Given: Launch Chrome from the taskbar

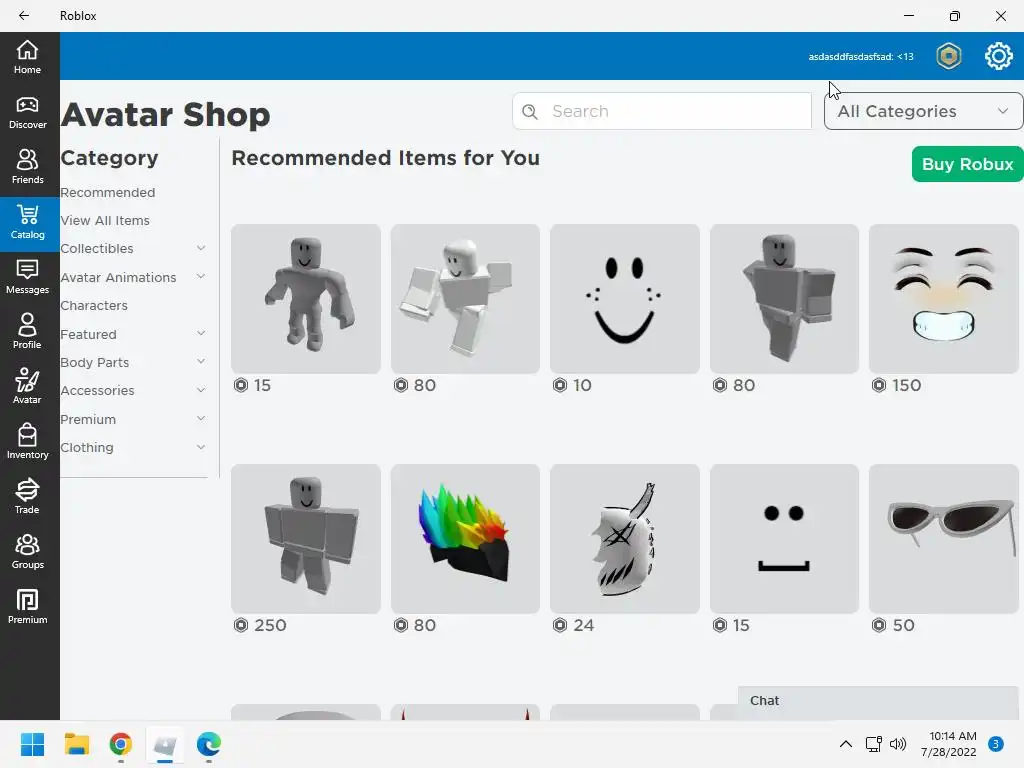Looking at the screenshot, I should (121, 744).
